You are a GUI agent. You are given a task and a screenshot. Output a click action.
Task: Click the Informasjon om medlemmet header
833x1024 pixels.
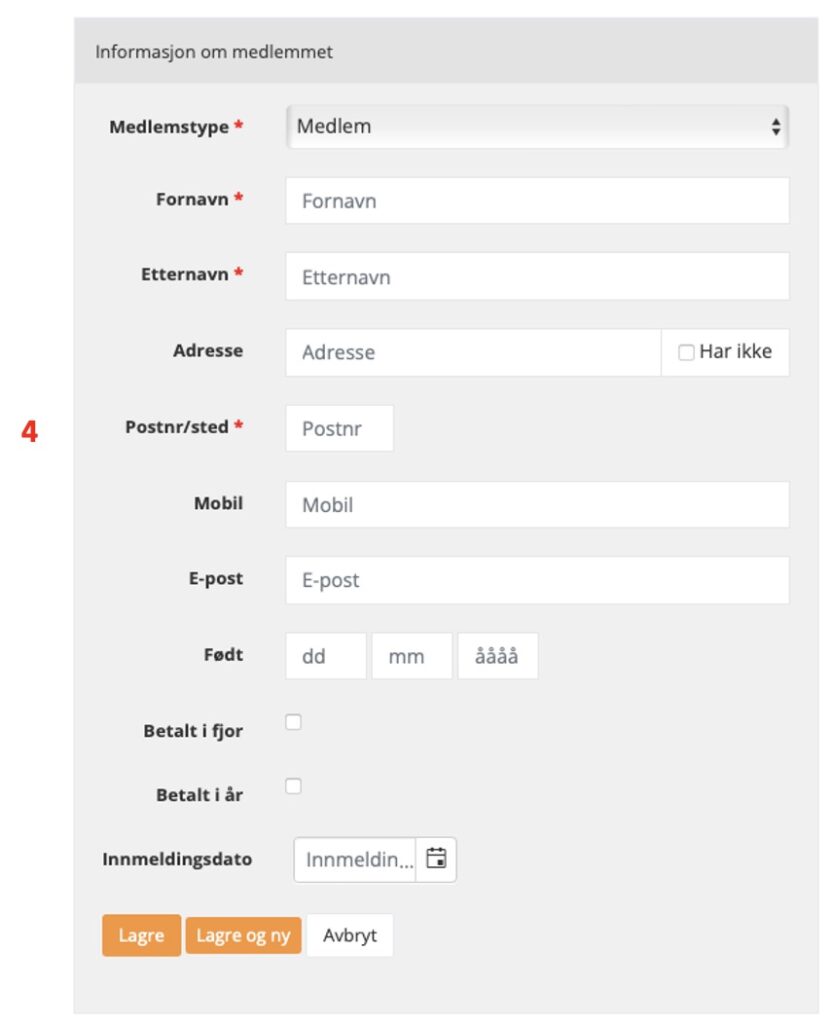[213, 52]
